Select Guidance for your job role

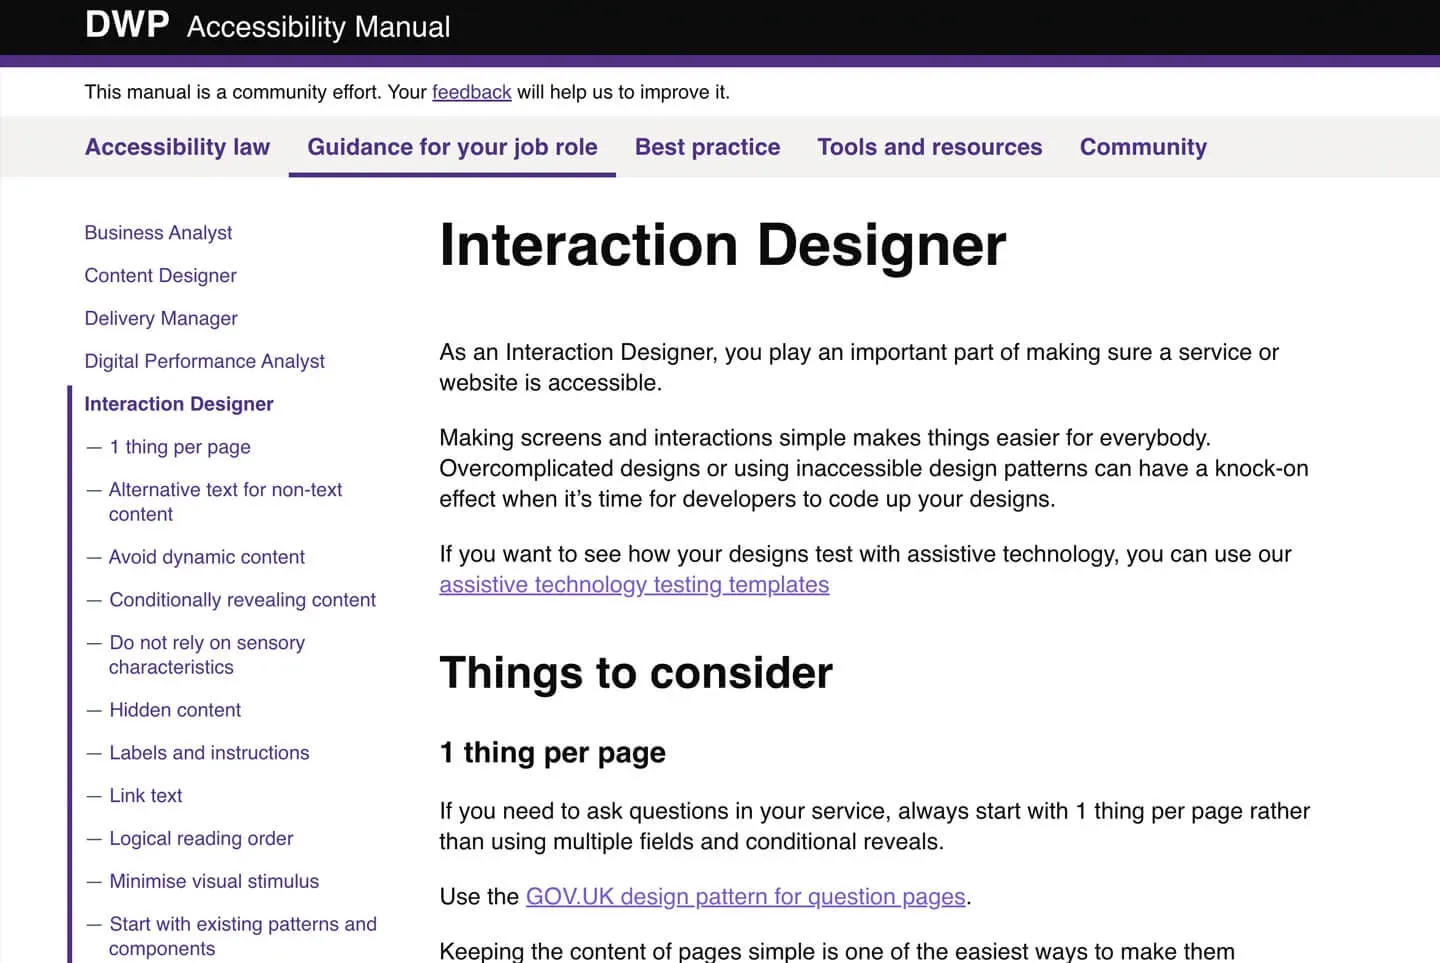point(452,147)
